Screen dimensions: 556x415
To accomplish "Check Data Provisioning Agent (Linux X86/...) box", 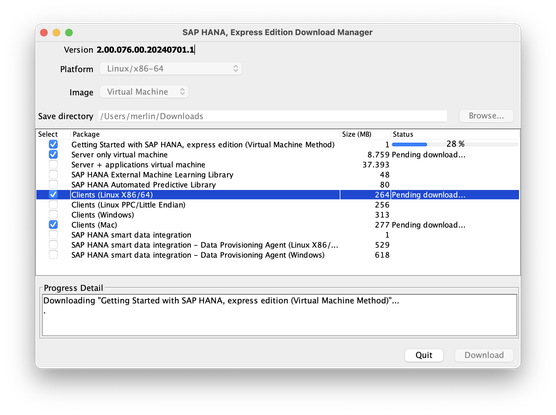I will point(53,245).
